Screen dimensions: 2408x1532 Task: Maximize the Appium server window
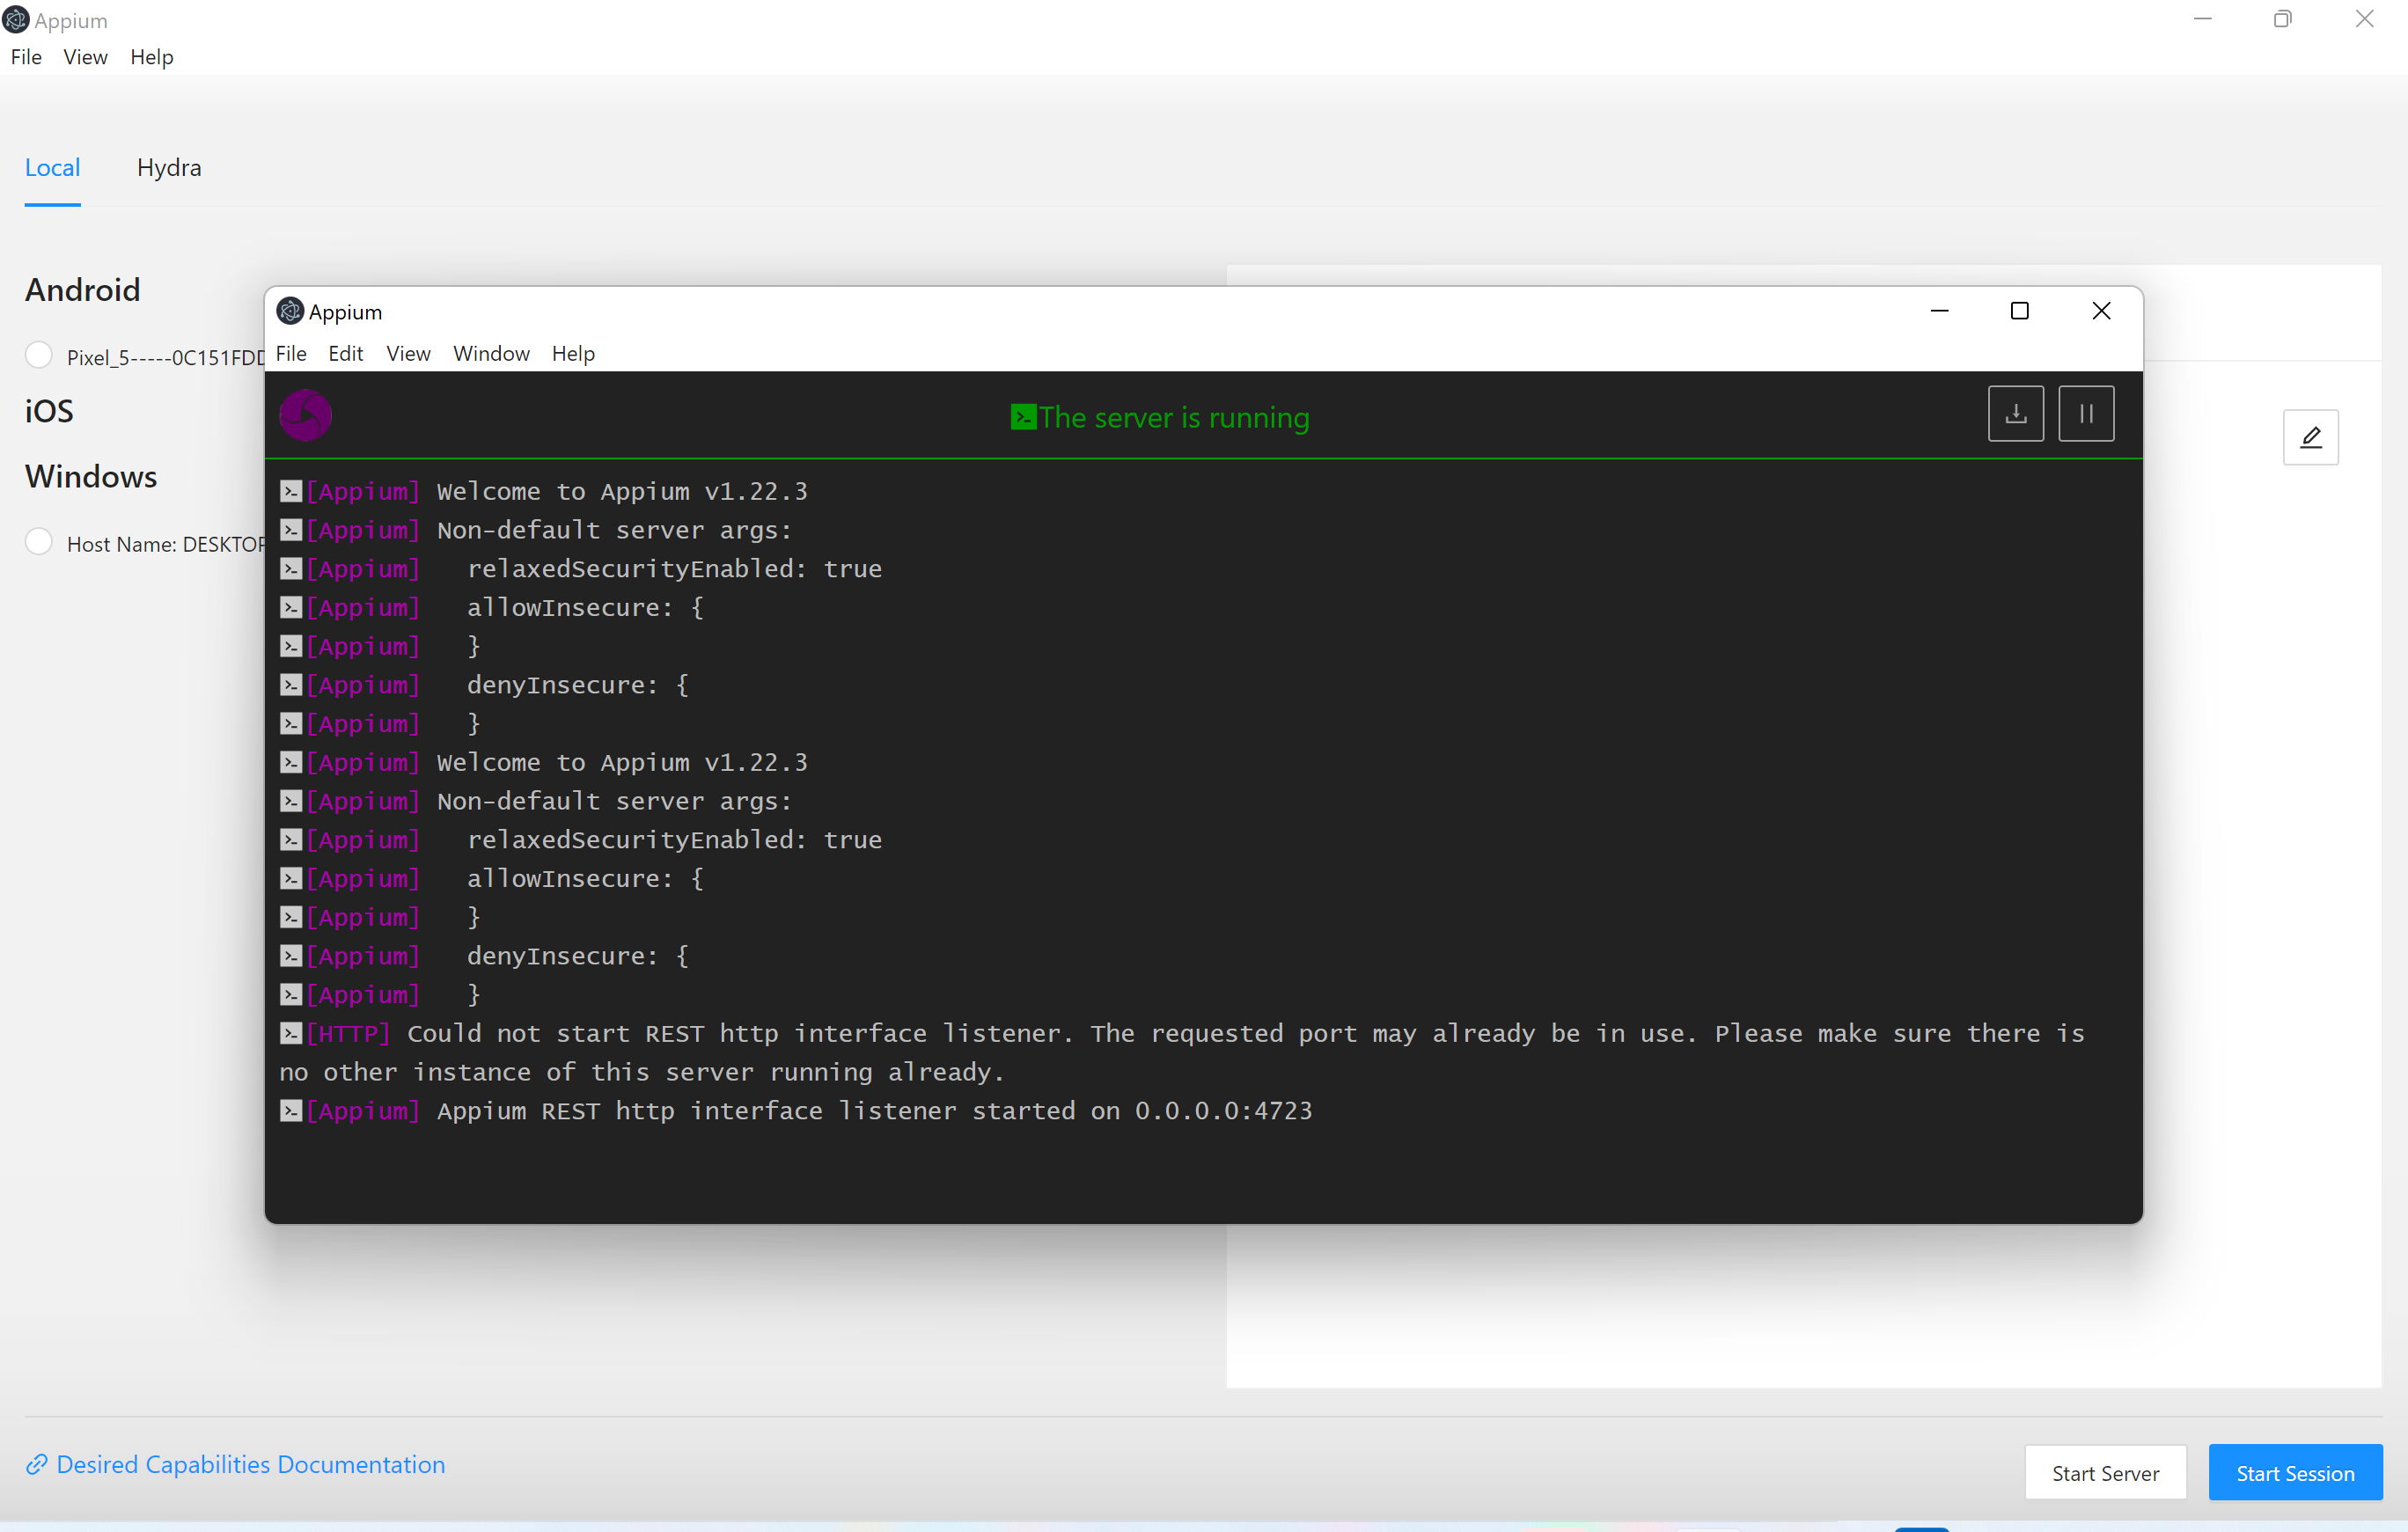[2019, 311]
